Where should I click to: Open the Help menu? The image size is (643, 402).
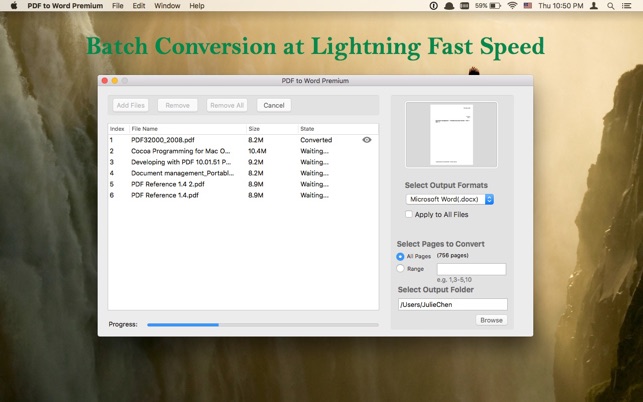coord(197,6)
